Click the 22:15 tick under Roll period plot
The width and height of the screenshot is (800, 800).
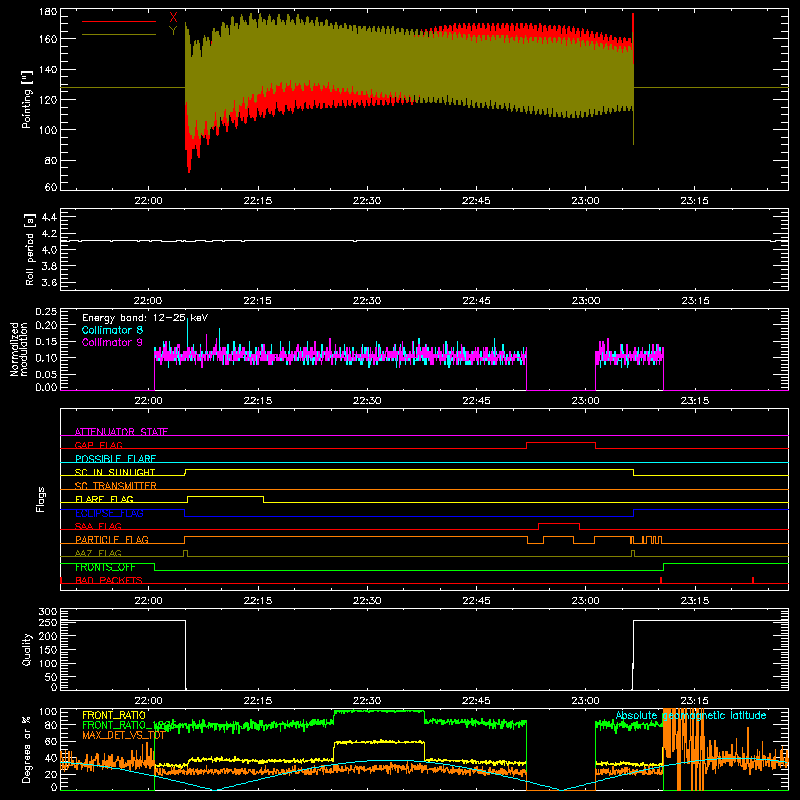pyautogui.click(x=258, y=301)
